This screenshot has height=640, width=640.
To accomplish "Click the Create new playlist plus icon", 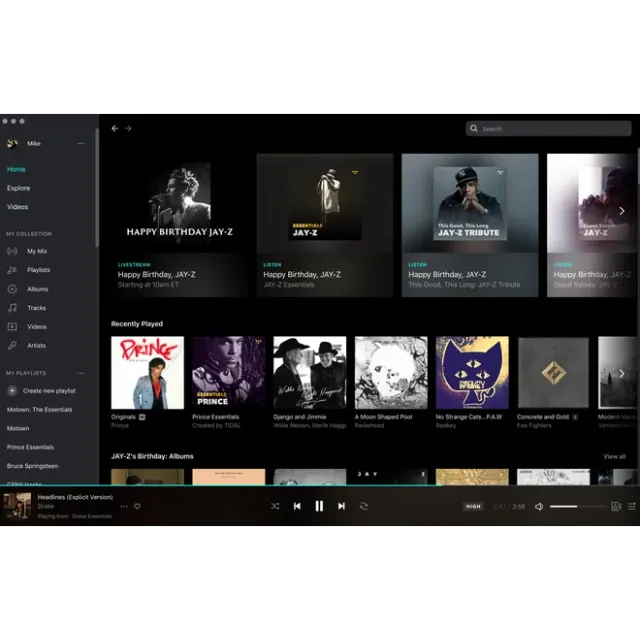I will (12, 391).
